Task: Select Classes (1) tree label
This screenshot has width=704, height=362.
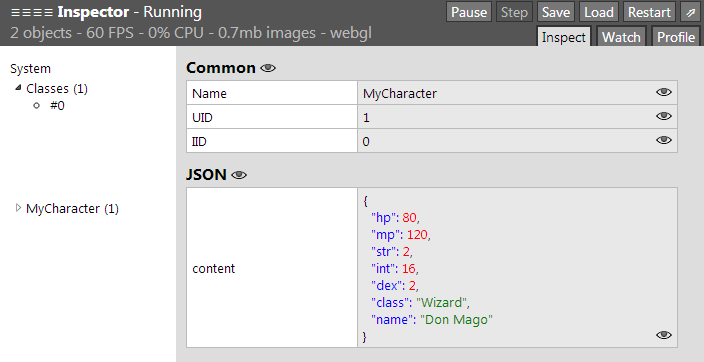Action: [x=57, y=88]
